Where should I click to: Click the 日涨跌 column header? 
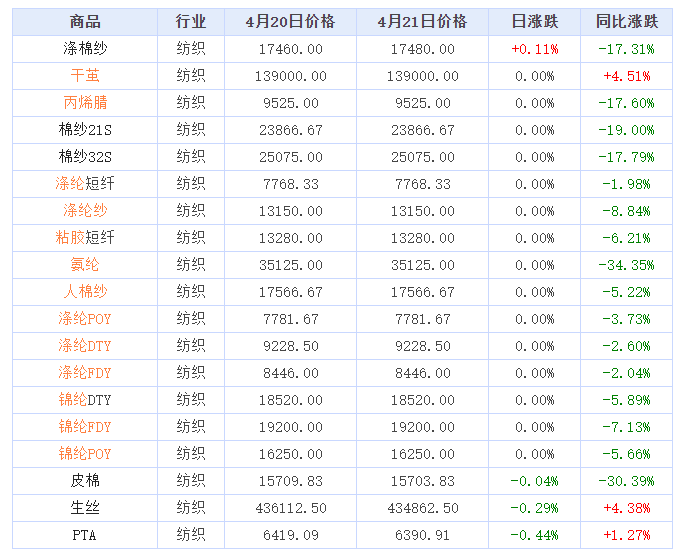[534, 22]
